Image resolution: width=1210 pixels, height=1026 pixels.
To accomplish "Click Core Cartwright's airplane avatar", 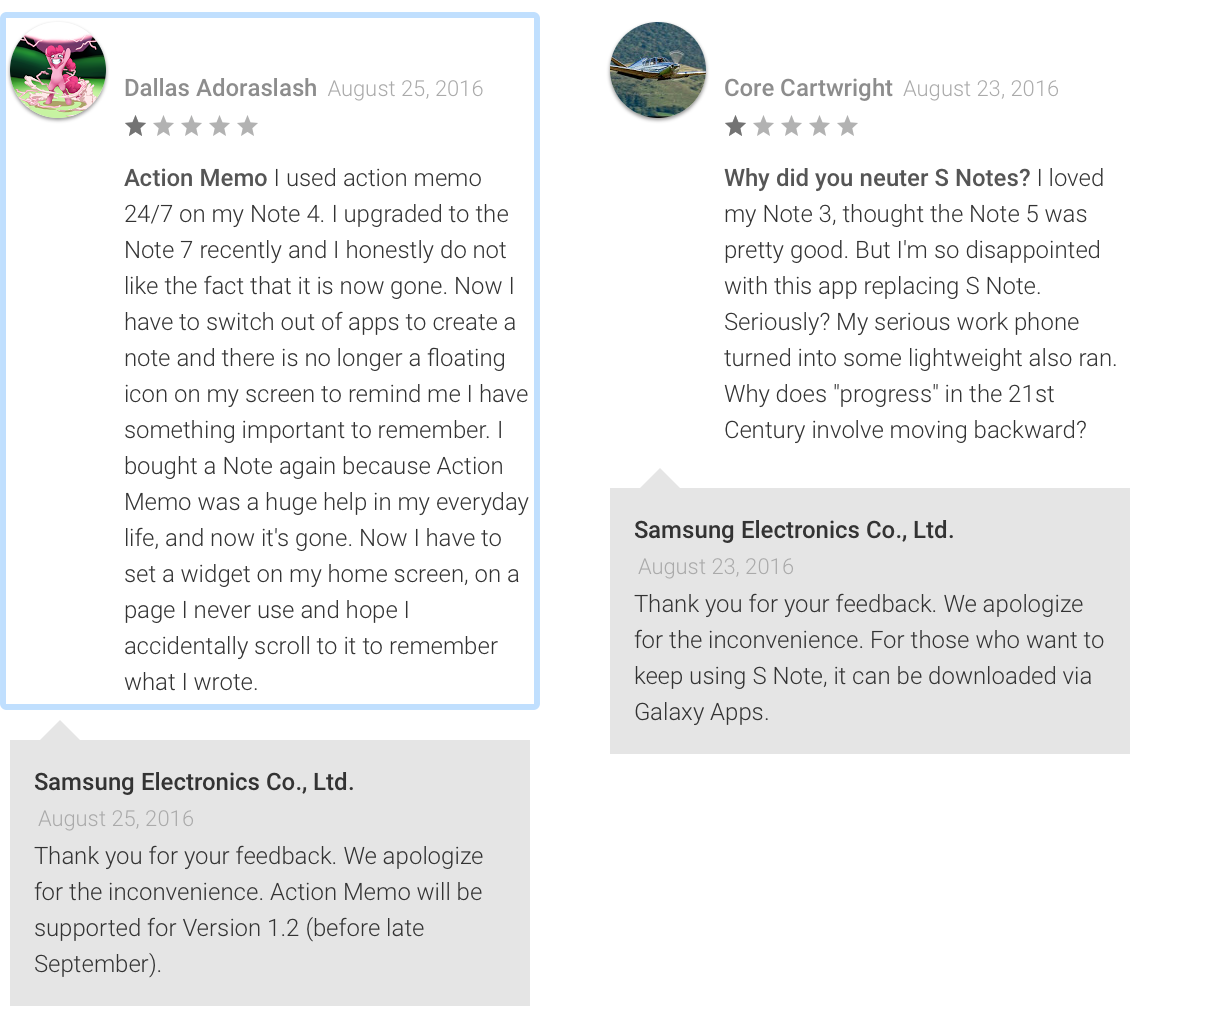I will [x=658, y=71].
